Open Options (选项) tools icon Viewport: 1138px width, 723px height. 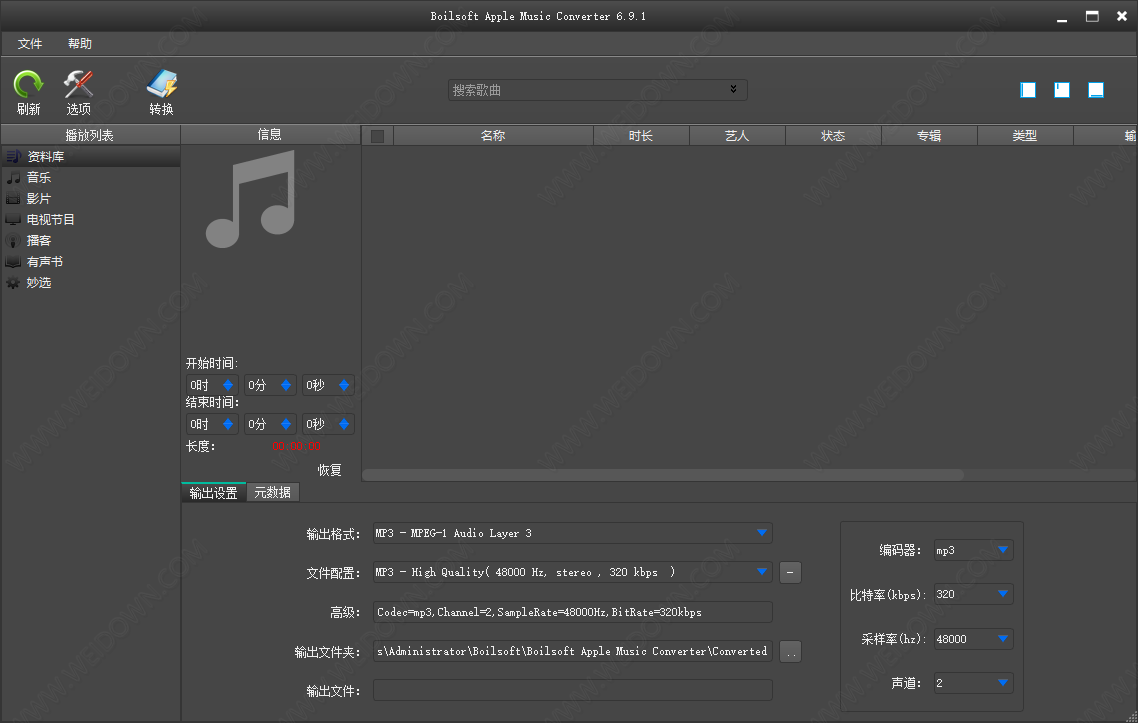(78, 84)
